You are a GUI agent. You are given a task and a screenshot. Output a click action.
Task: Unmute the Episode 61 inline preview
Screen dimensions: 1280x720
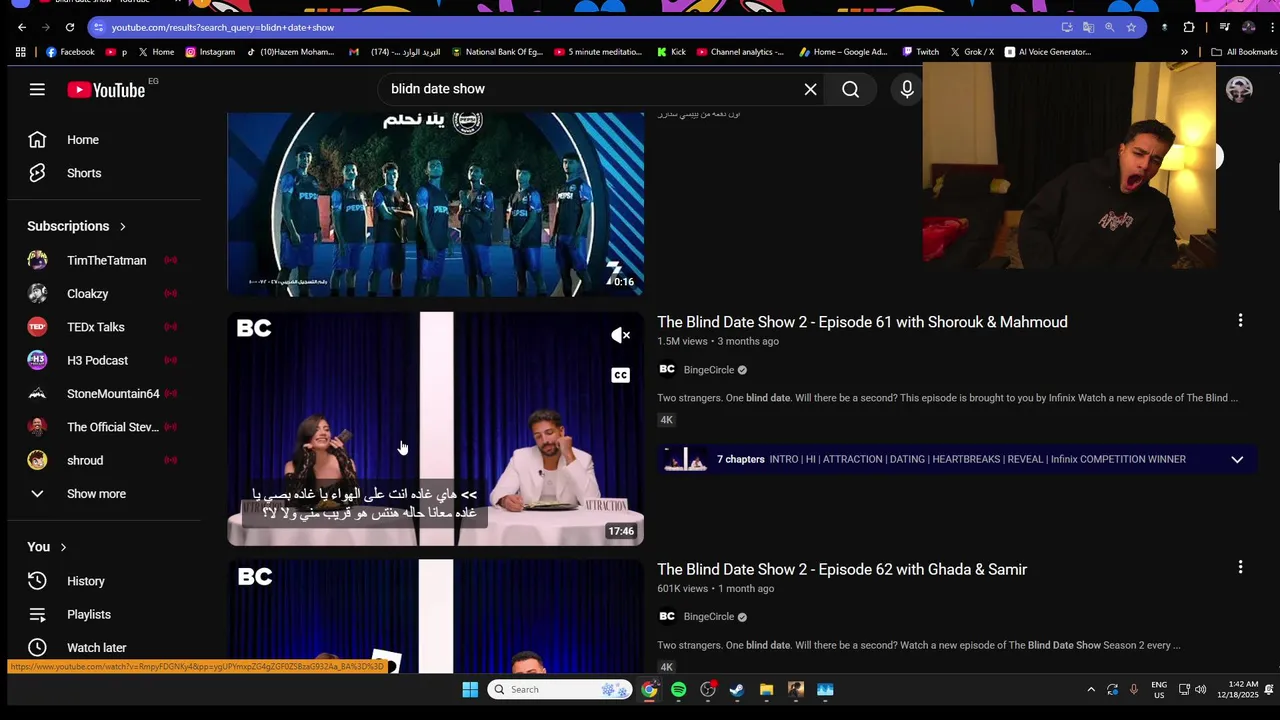pyautogui.click(x=621, y=335)
